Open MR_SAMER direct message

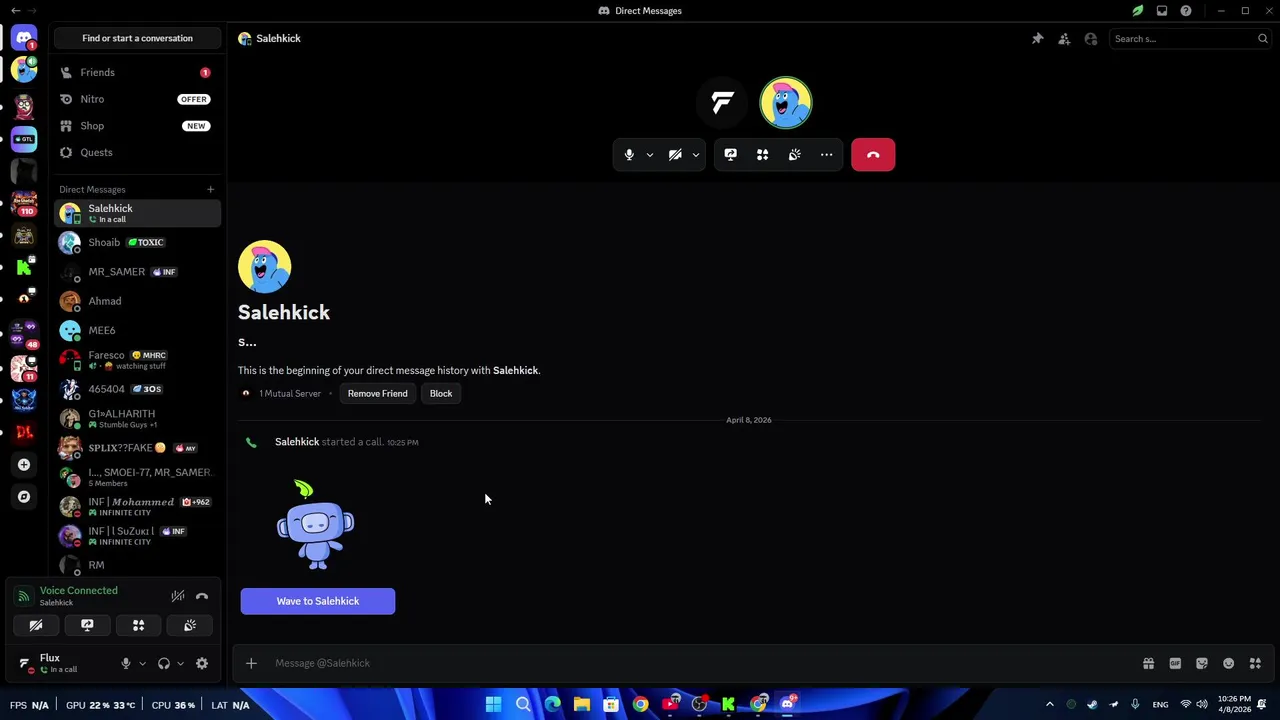[x=138, y=272]
